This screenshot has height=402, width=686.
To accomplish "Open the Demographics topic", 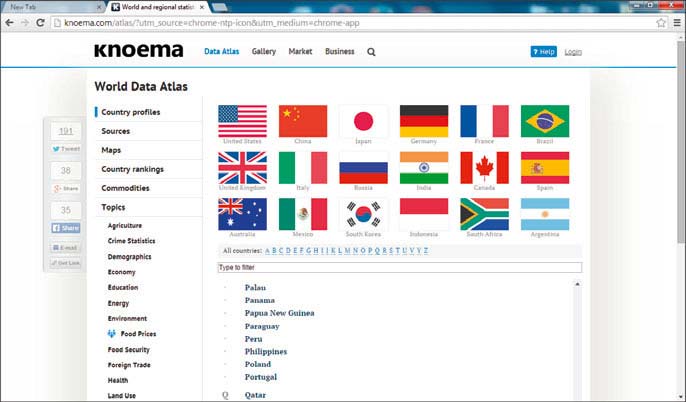I will point(130,257).
